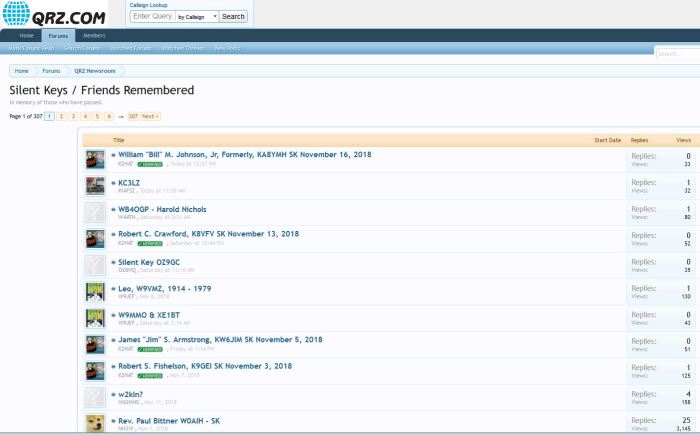Open the Home navigation tab
The width and height of the screenshot is (700, 435).
pos(26,35)
